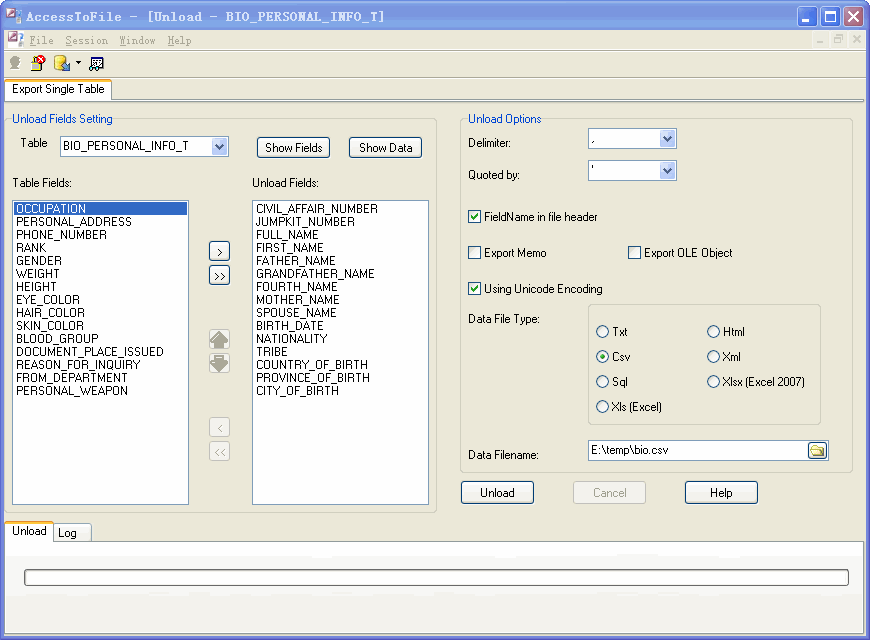Image resolution: width=870 pixels, height=640 pixels.
Task: Select SPOUSE_NAME in Unload Fields
Action: tap(340, 313)
